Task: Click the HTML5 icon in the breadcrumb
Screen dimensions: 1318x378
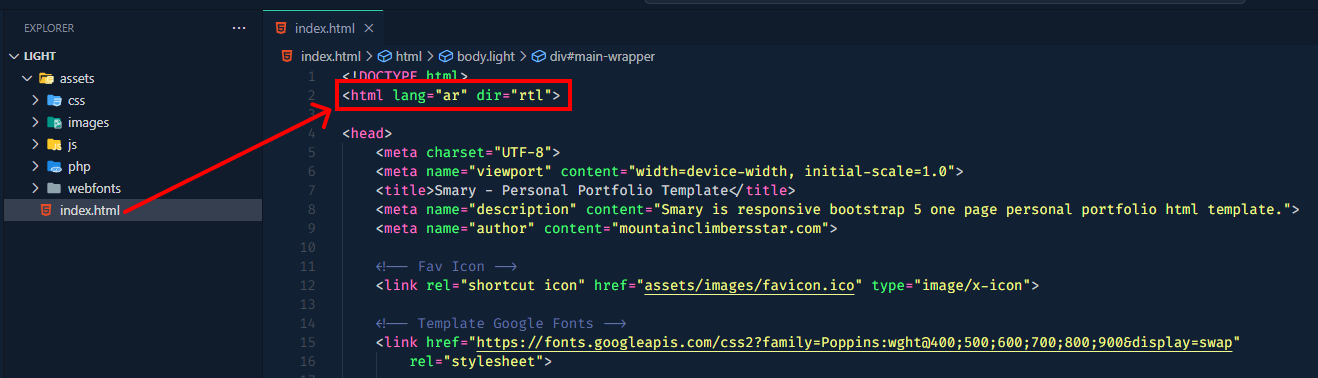Action: 288,57
